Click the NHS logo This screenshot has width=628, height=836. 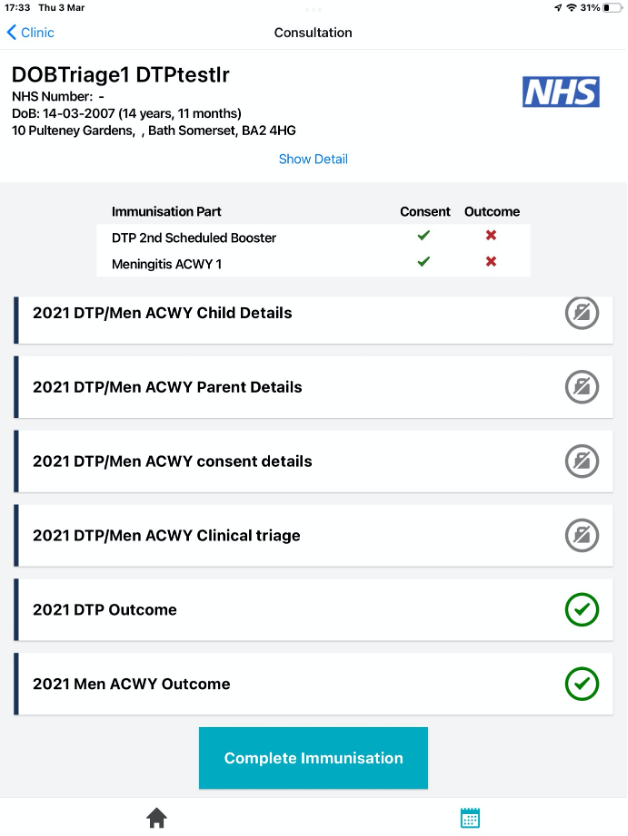click(561, 92)
